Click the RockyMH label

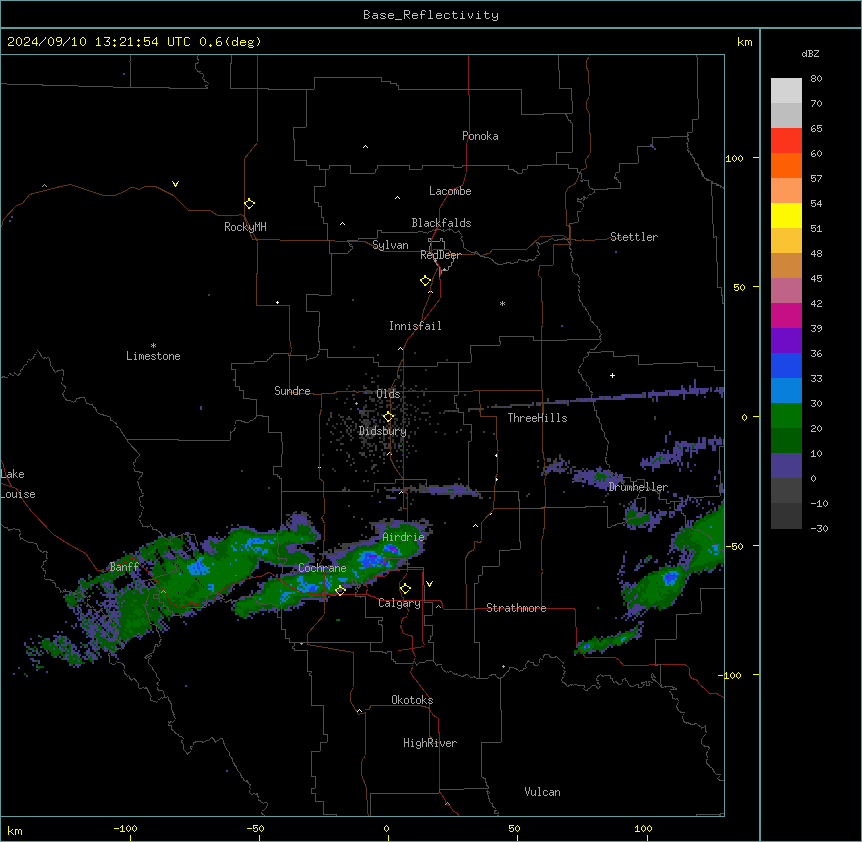(x=245, y=227)
